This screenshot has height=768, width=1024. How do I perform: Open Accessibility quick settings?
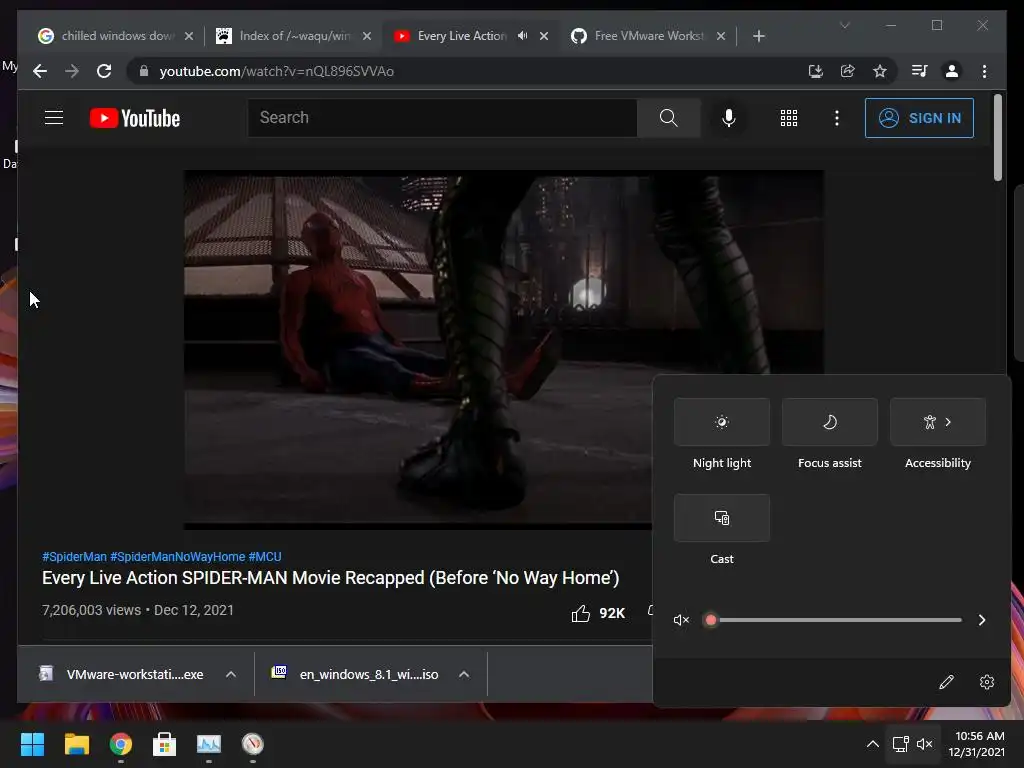938,422
